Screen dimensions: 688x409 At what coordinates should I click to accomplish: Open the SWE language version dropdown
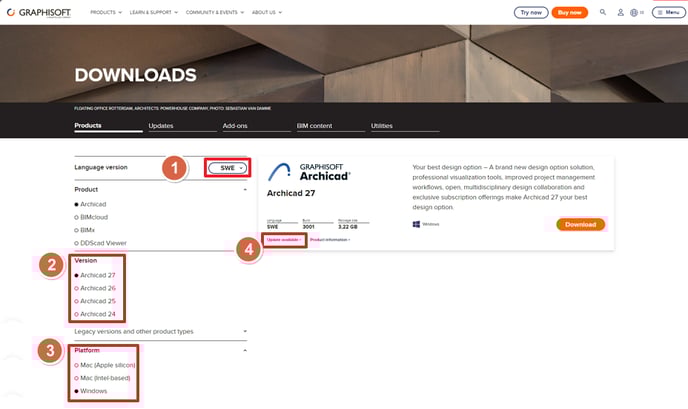coord(228,168)
